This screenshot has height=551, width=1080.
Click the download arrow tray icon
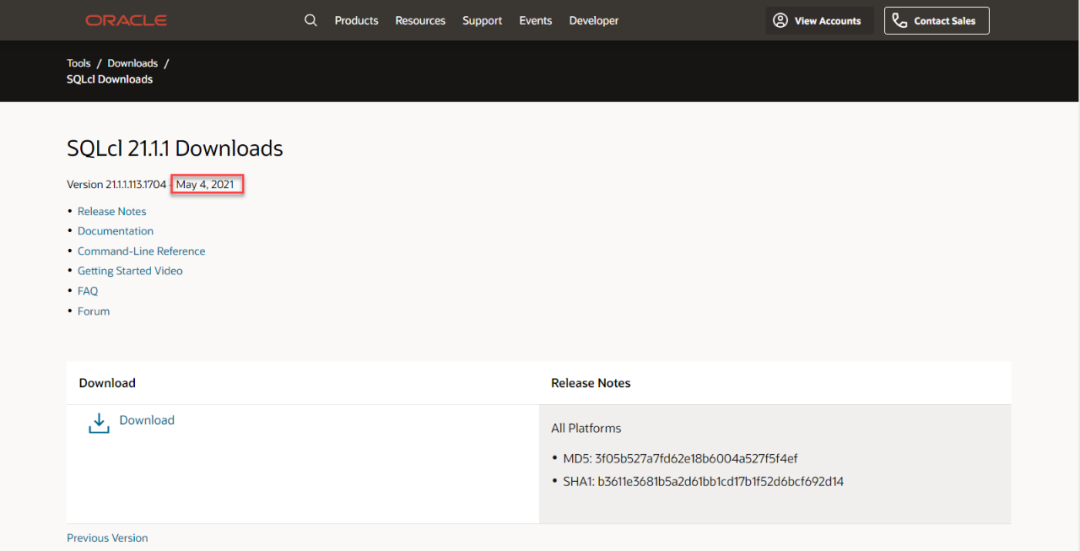99,423
